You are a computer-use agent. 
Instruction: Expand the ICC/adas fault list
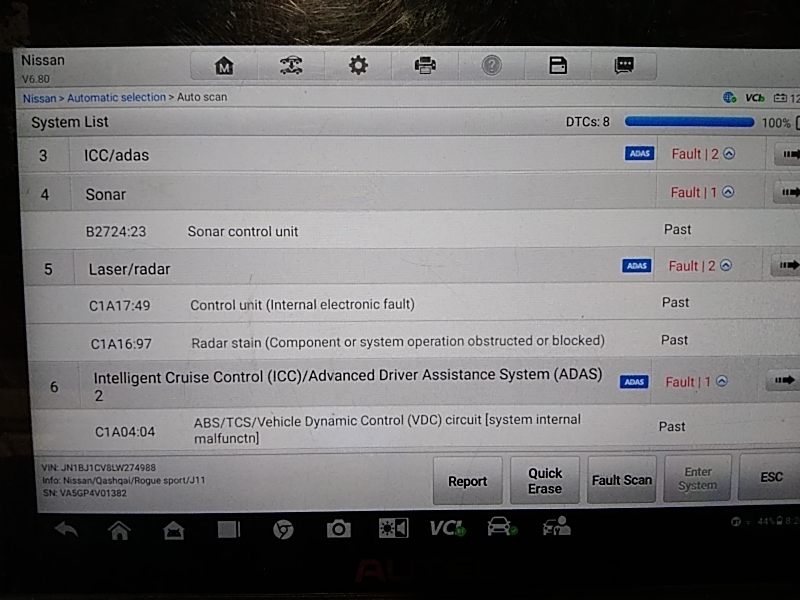point(729,154)
